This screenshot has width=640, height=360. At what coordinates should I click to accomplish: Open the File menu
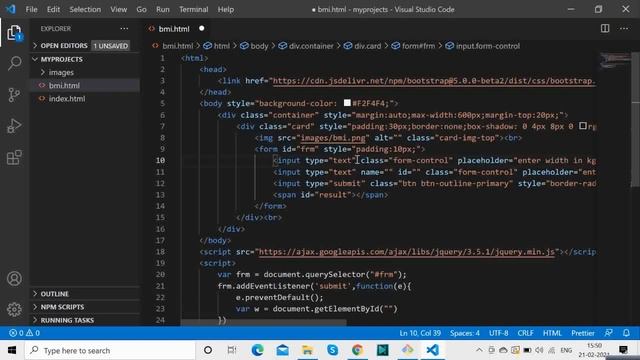[31, 9]
